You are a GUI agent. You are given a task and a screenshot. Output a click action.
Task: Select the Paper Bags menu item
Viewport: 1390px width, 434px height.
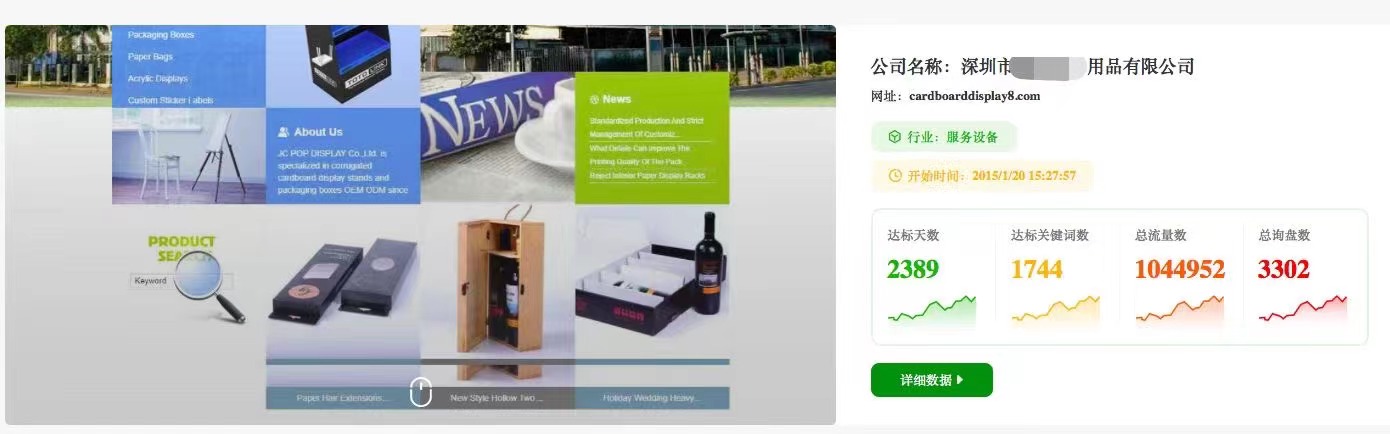point(150,57)
